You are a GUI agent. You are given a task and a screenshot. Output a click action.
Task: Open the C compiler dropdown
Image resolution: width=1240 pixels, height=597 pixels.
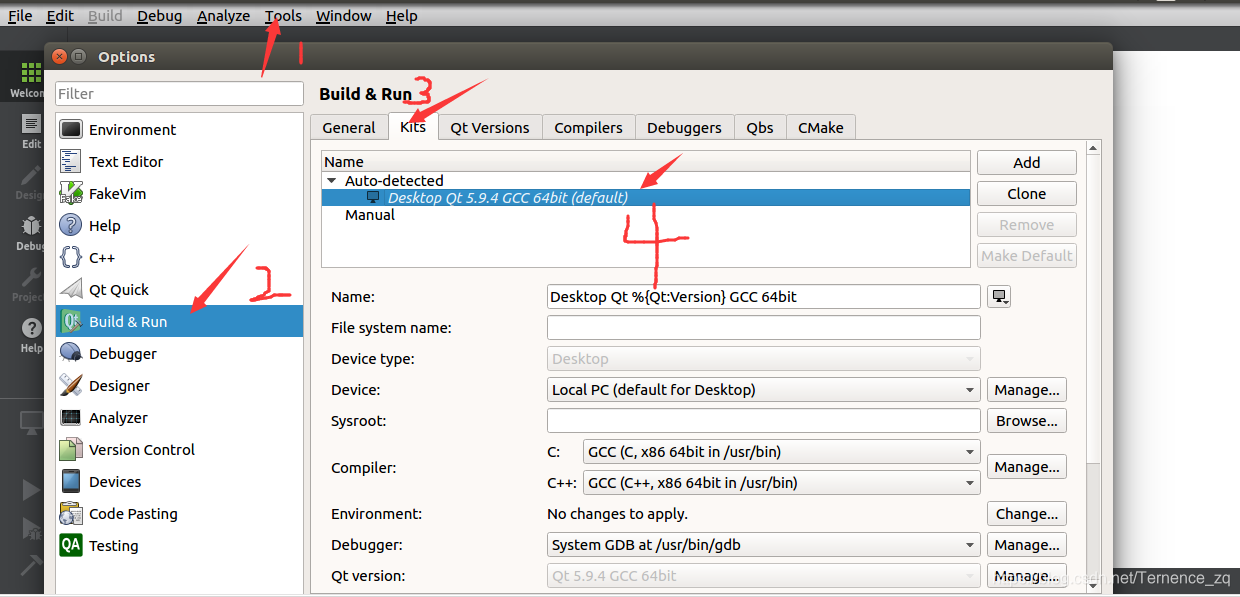pyautogui.click(x=782, y=452)
